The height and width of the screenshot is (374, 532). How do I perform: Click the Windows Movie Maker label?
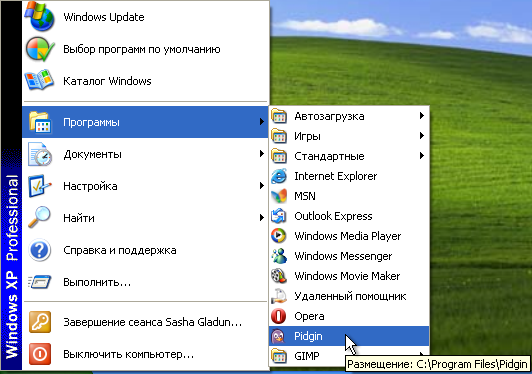click(347, 276)
